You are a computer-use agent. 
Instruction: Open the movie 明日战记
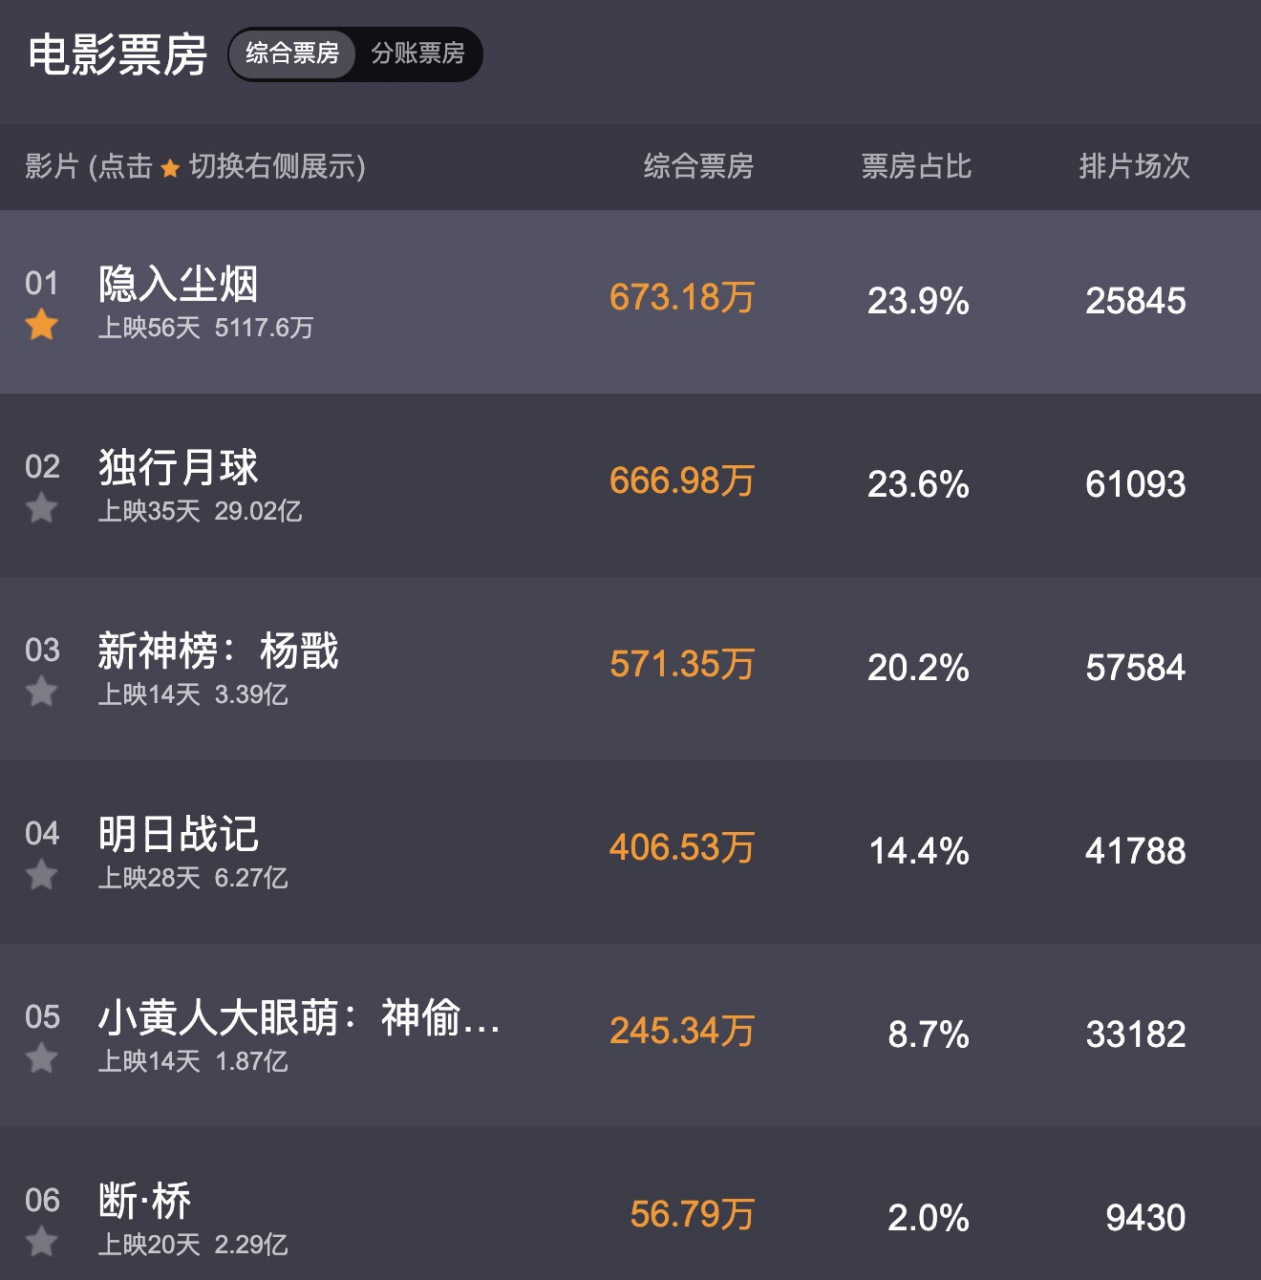[179, 834]
